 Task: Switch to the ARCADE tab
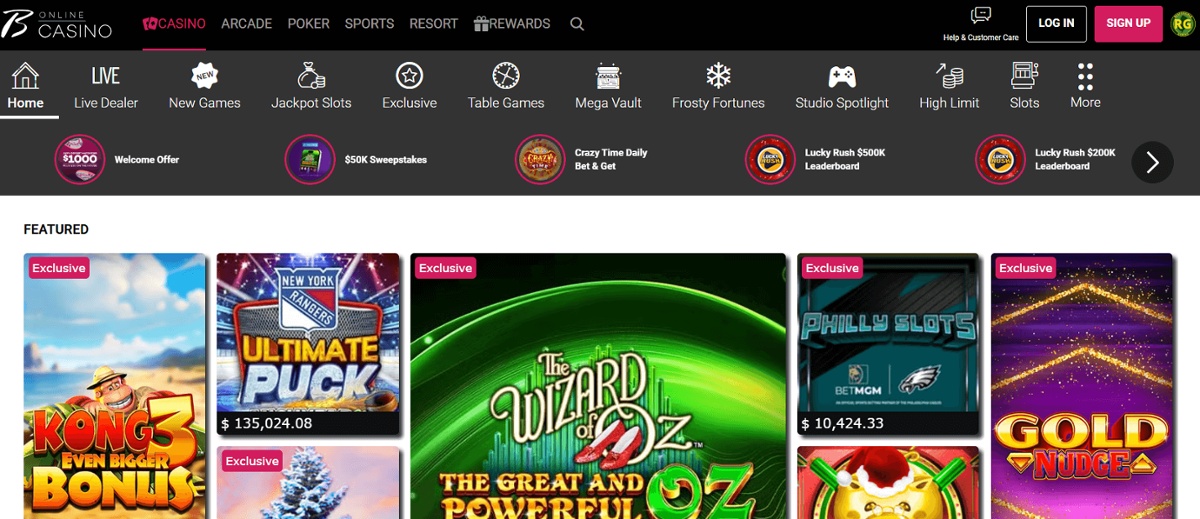tap(246, 24)
